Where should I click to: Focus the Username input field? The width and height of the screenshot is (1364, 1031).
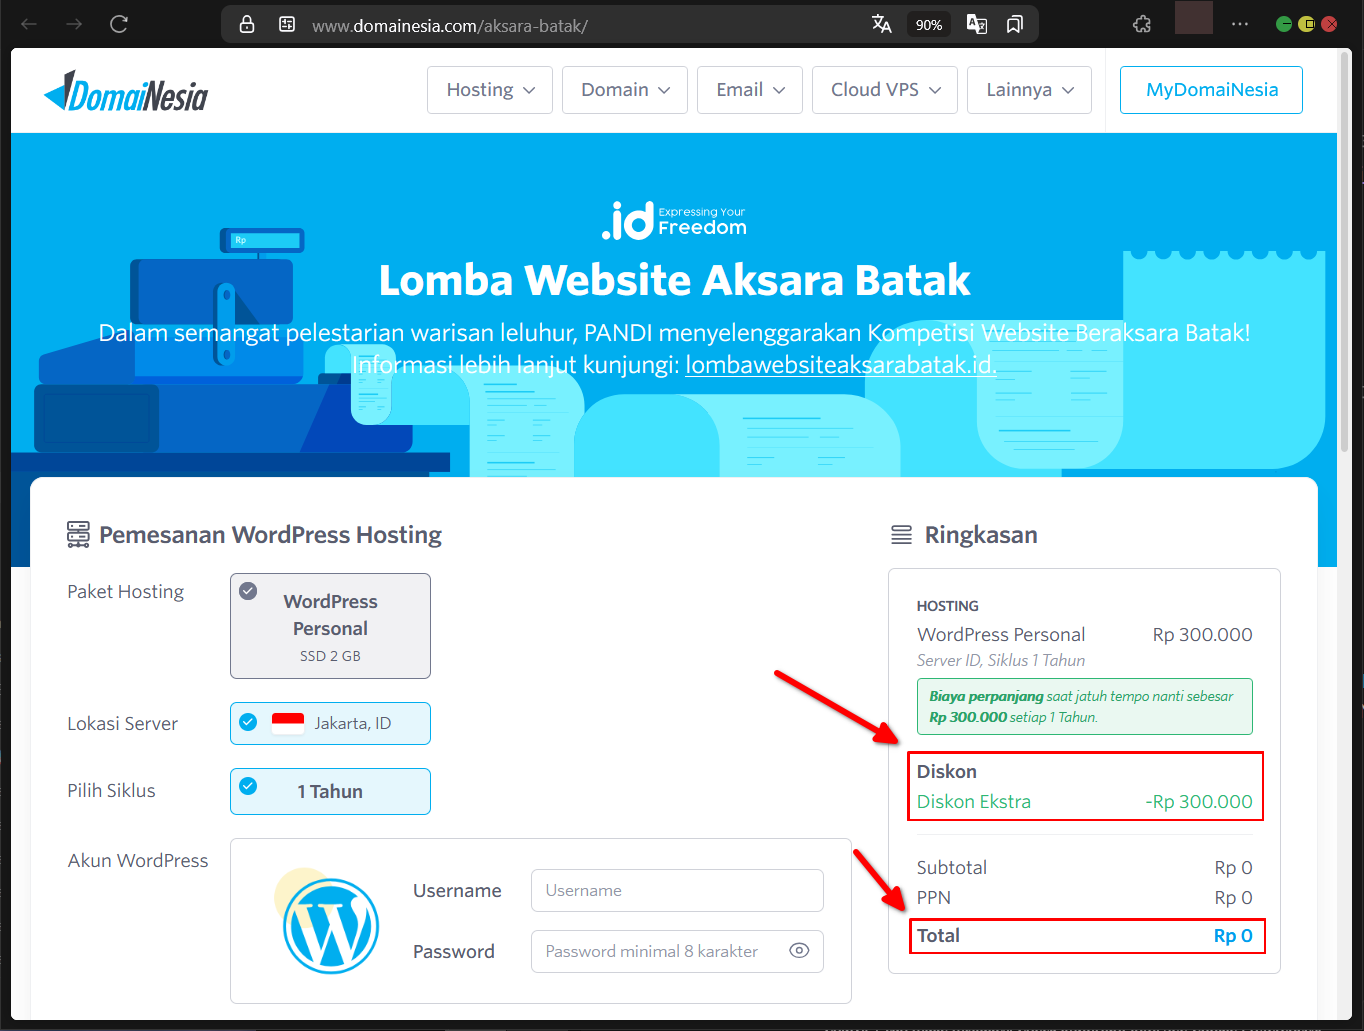point(677,890)
